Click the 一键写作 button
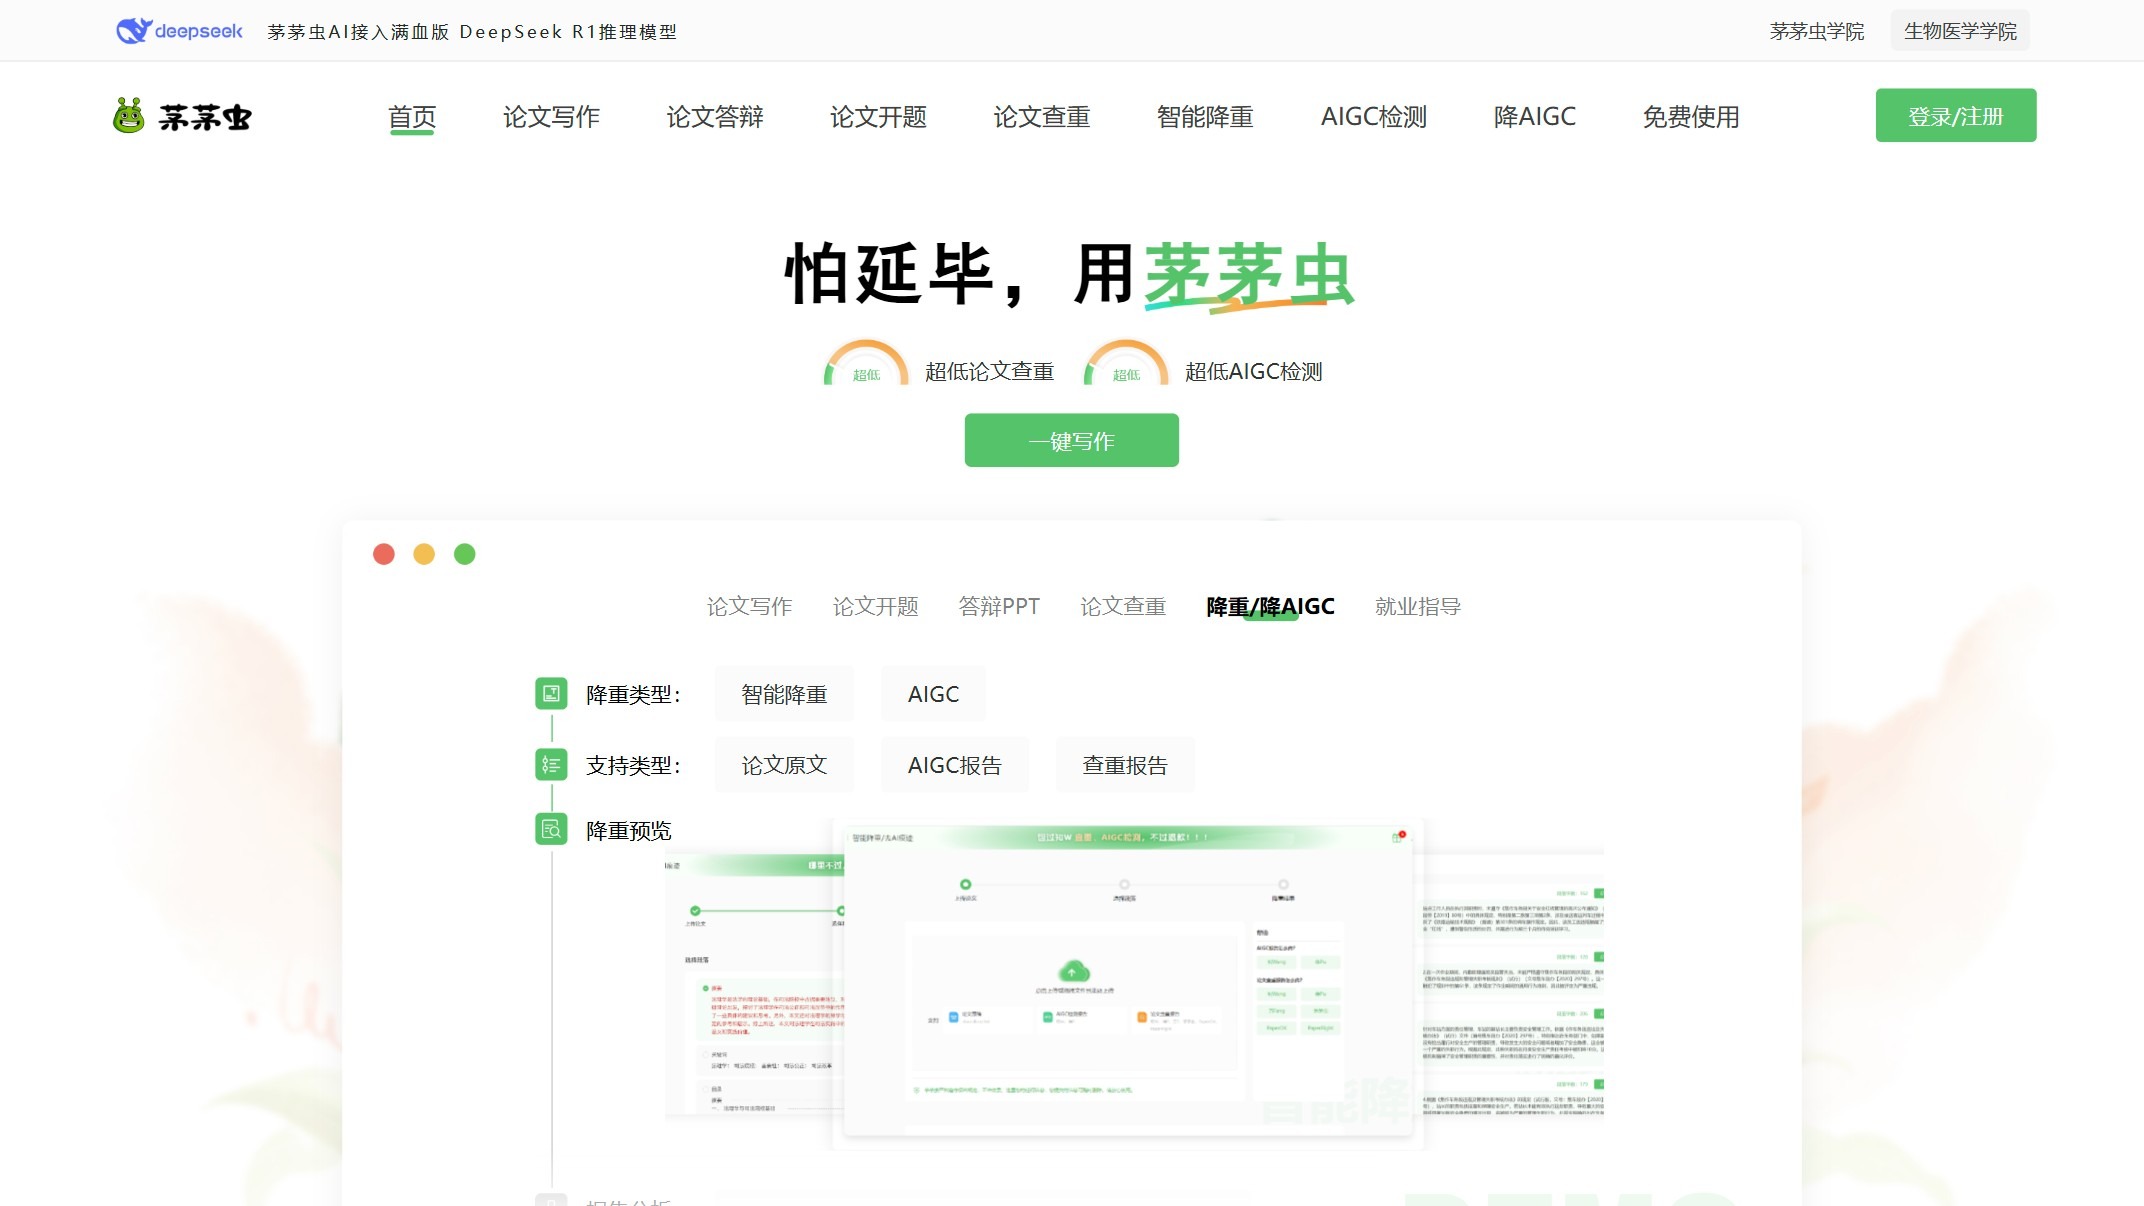This screenshot has width=2144, height=1206. point(1070,439)
